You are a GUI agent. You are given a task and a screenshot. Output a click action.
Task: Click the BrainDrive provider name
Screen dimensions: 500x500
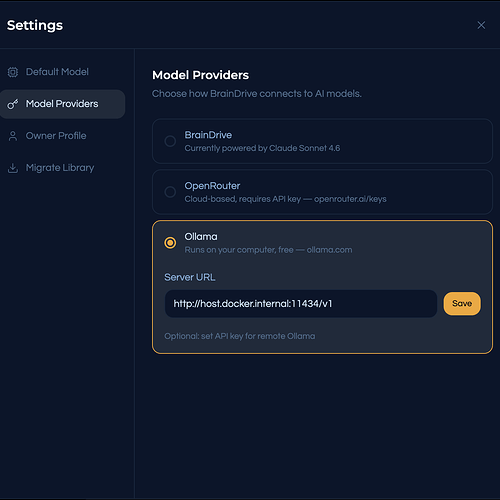(208, 135)
